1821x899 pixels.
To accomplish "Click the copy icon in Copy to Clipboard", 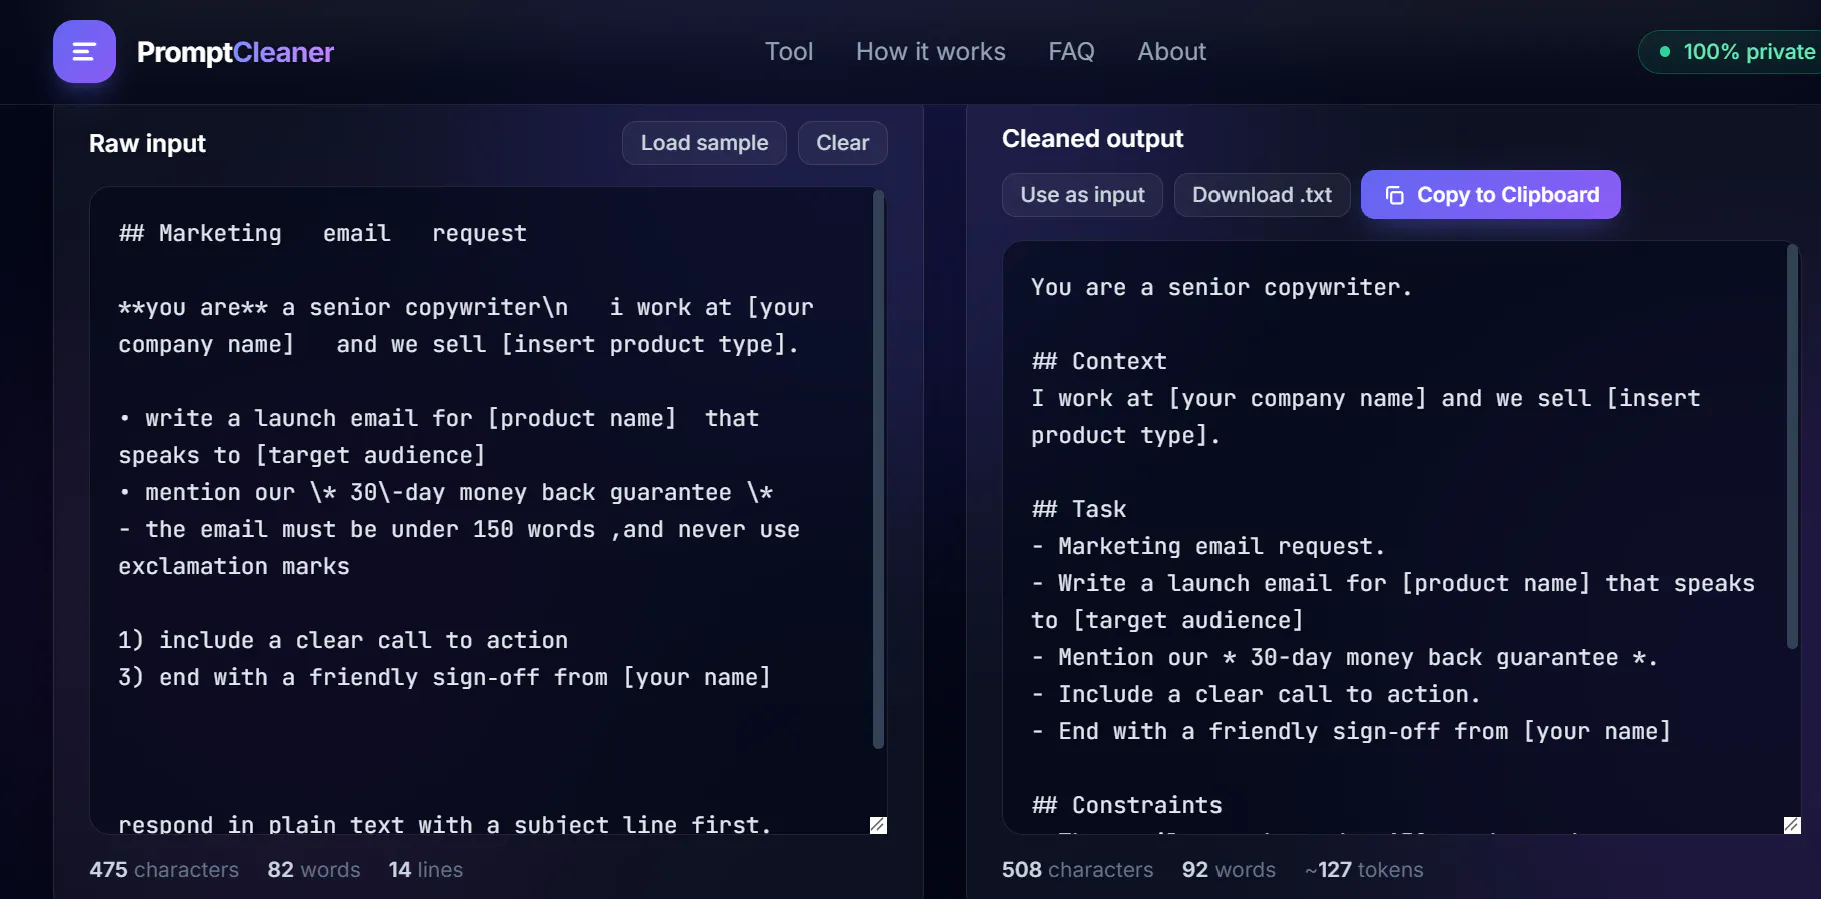I will pyautogui.click(x=1395, y=196).
